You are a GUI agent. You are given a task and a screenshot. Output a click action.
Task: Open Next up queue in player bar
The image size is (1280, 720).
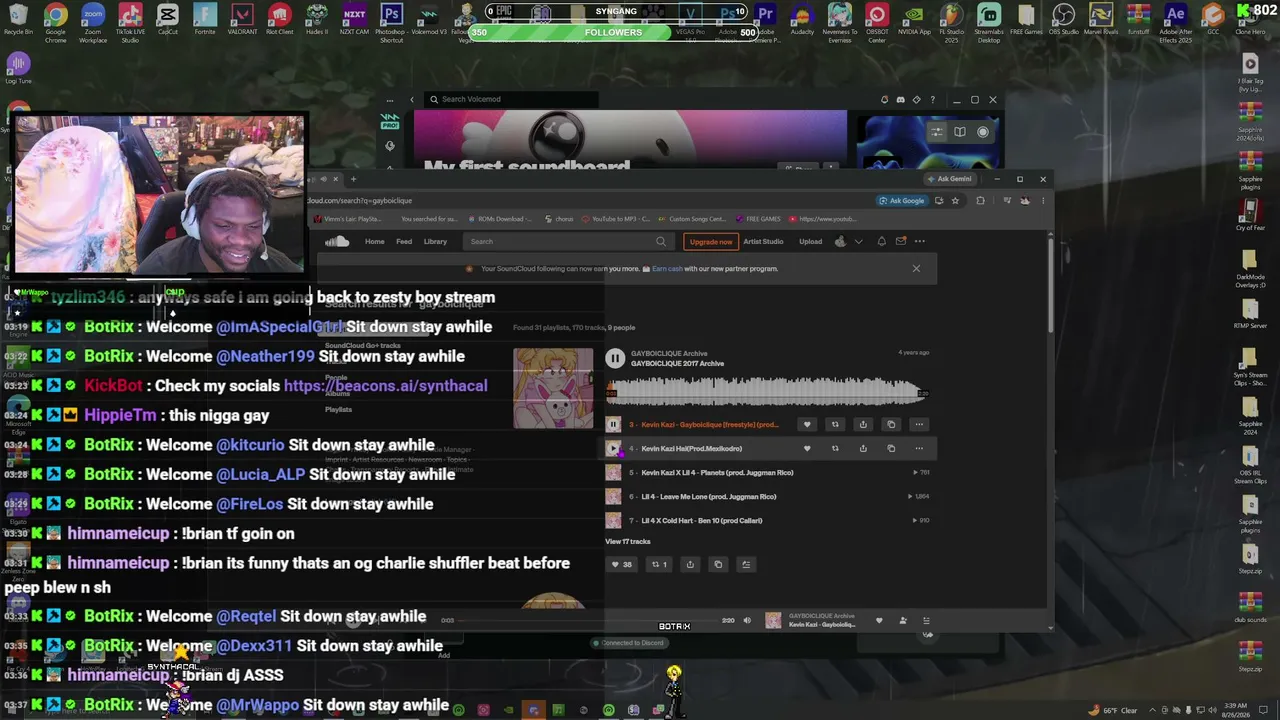pos(926,620)
